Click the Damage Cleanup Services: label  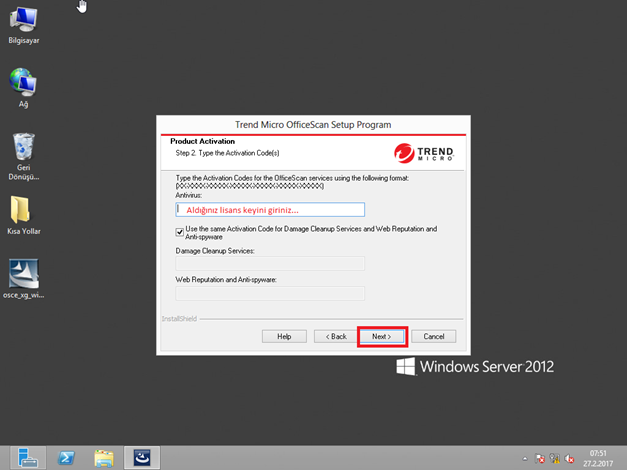pyautogui.click(x=215, y=251)
